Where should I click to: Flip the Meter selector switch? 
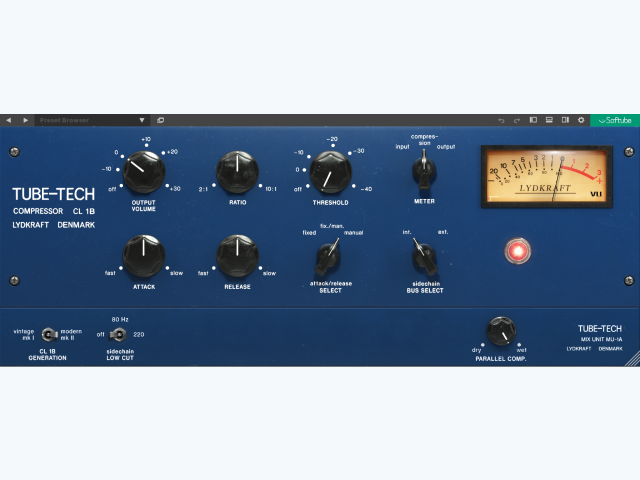pyautogui.click(x=424, y=171)
